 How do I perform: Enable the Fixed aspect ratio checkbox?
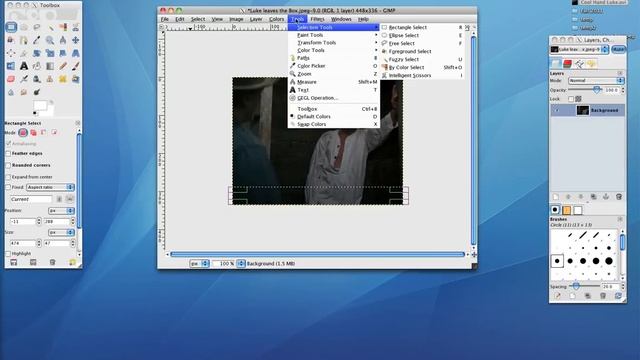click(x=8, y=187)
